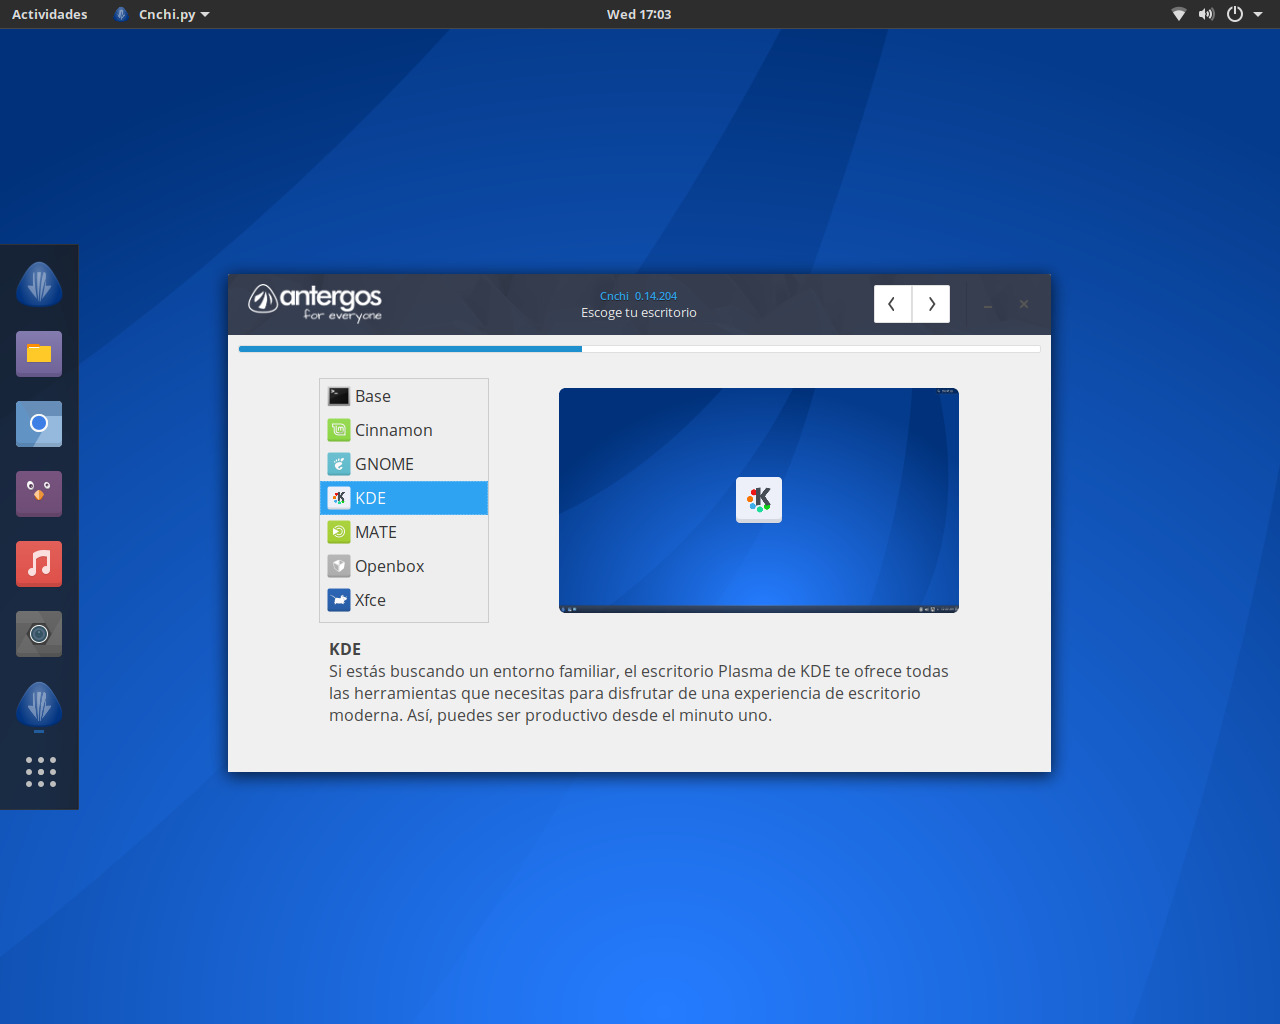The width and height of the screenshot is (1280, 1024).
Task: Choose Cinnamon from the desktop list
Action: coord(404,430)
